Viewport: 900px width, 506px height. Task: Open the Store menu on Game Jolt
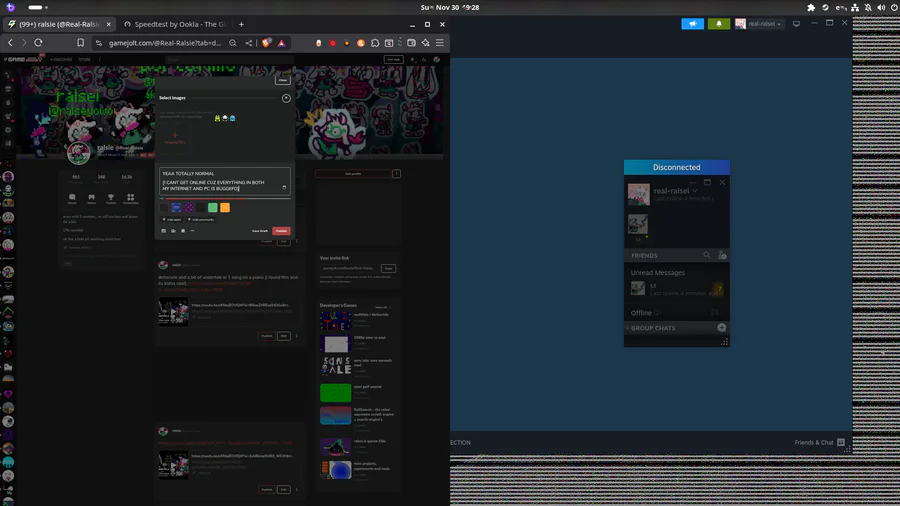[x=84, y=59]
